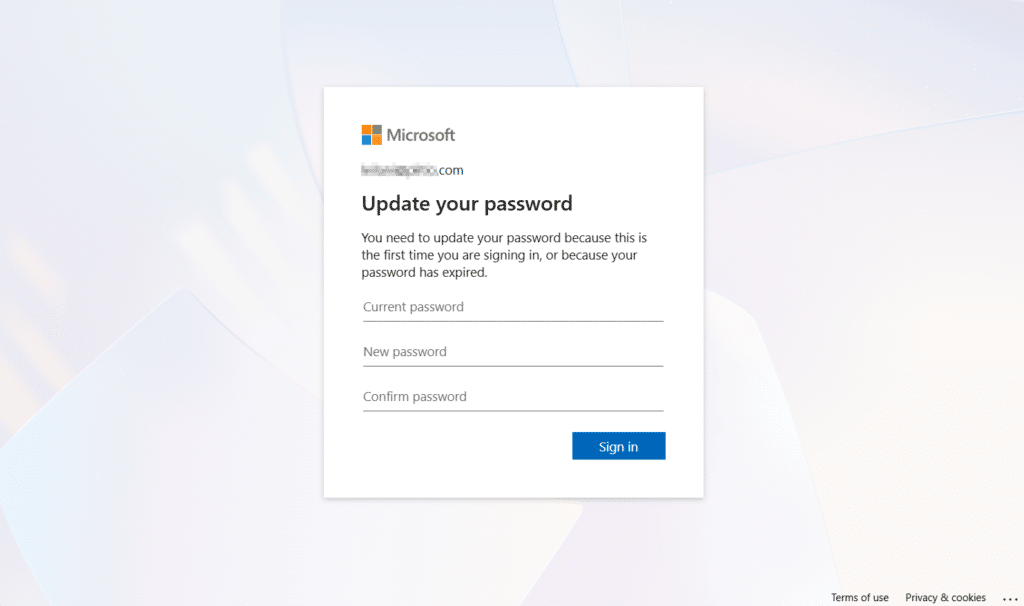This screenshot has height=606, width=1024.
Task: Click the ".com" ending of the email
Action: point(451,170)
